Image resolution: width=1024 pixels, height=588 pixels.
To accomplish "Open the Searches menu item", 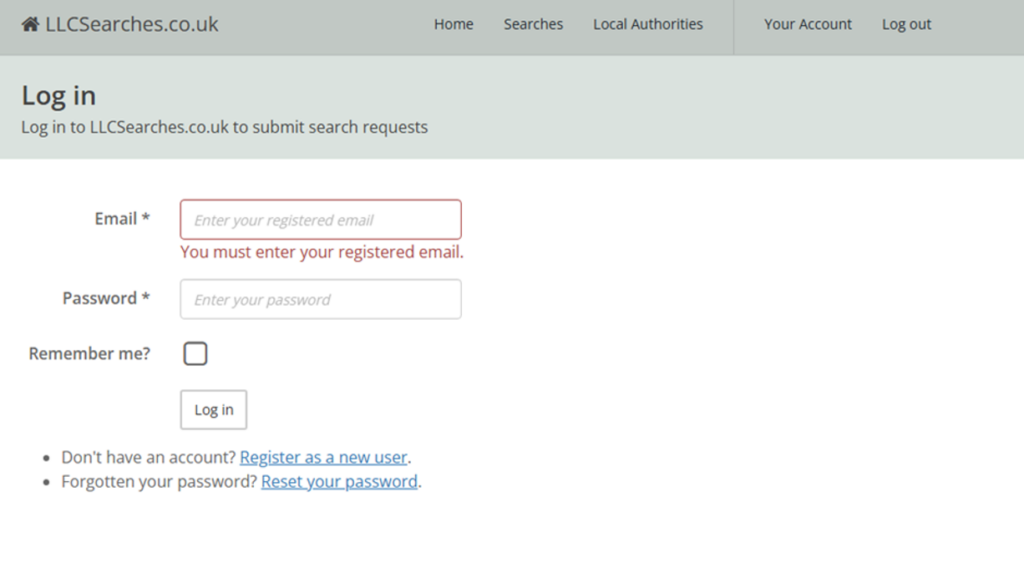I will click(x=533, y=24).
